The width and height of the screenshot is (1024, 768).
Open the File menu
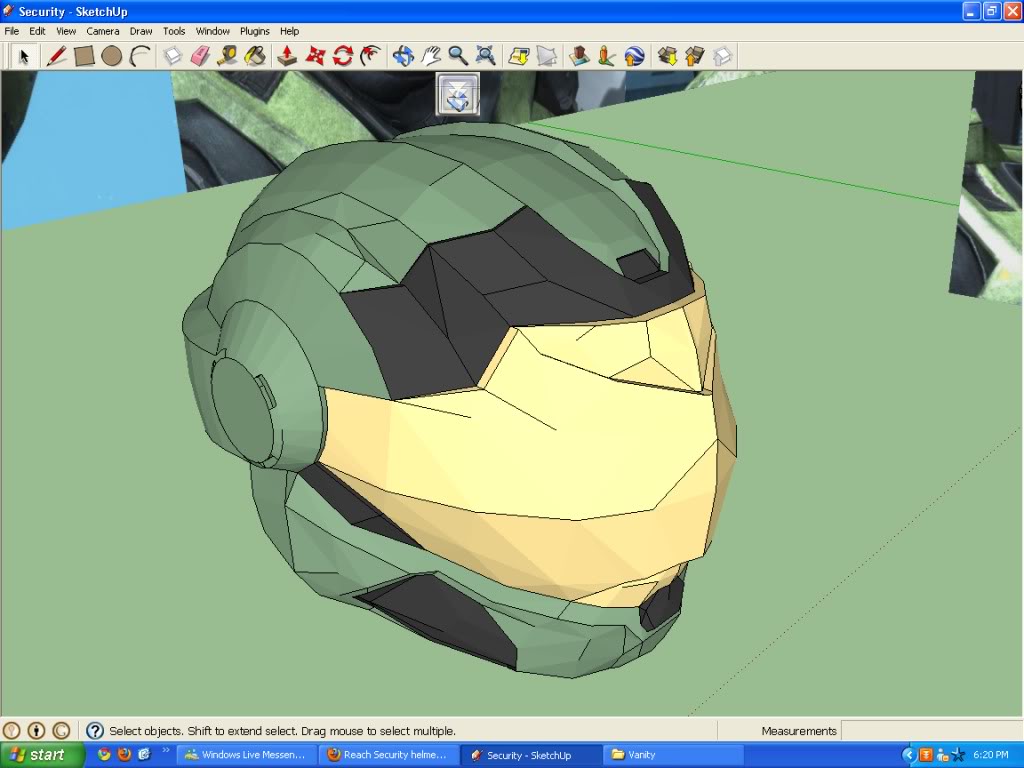click(x=12, y=31)
